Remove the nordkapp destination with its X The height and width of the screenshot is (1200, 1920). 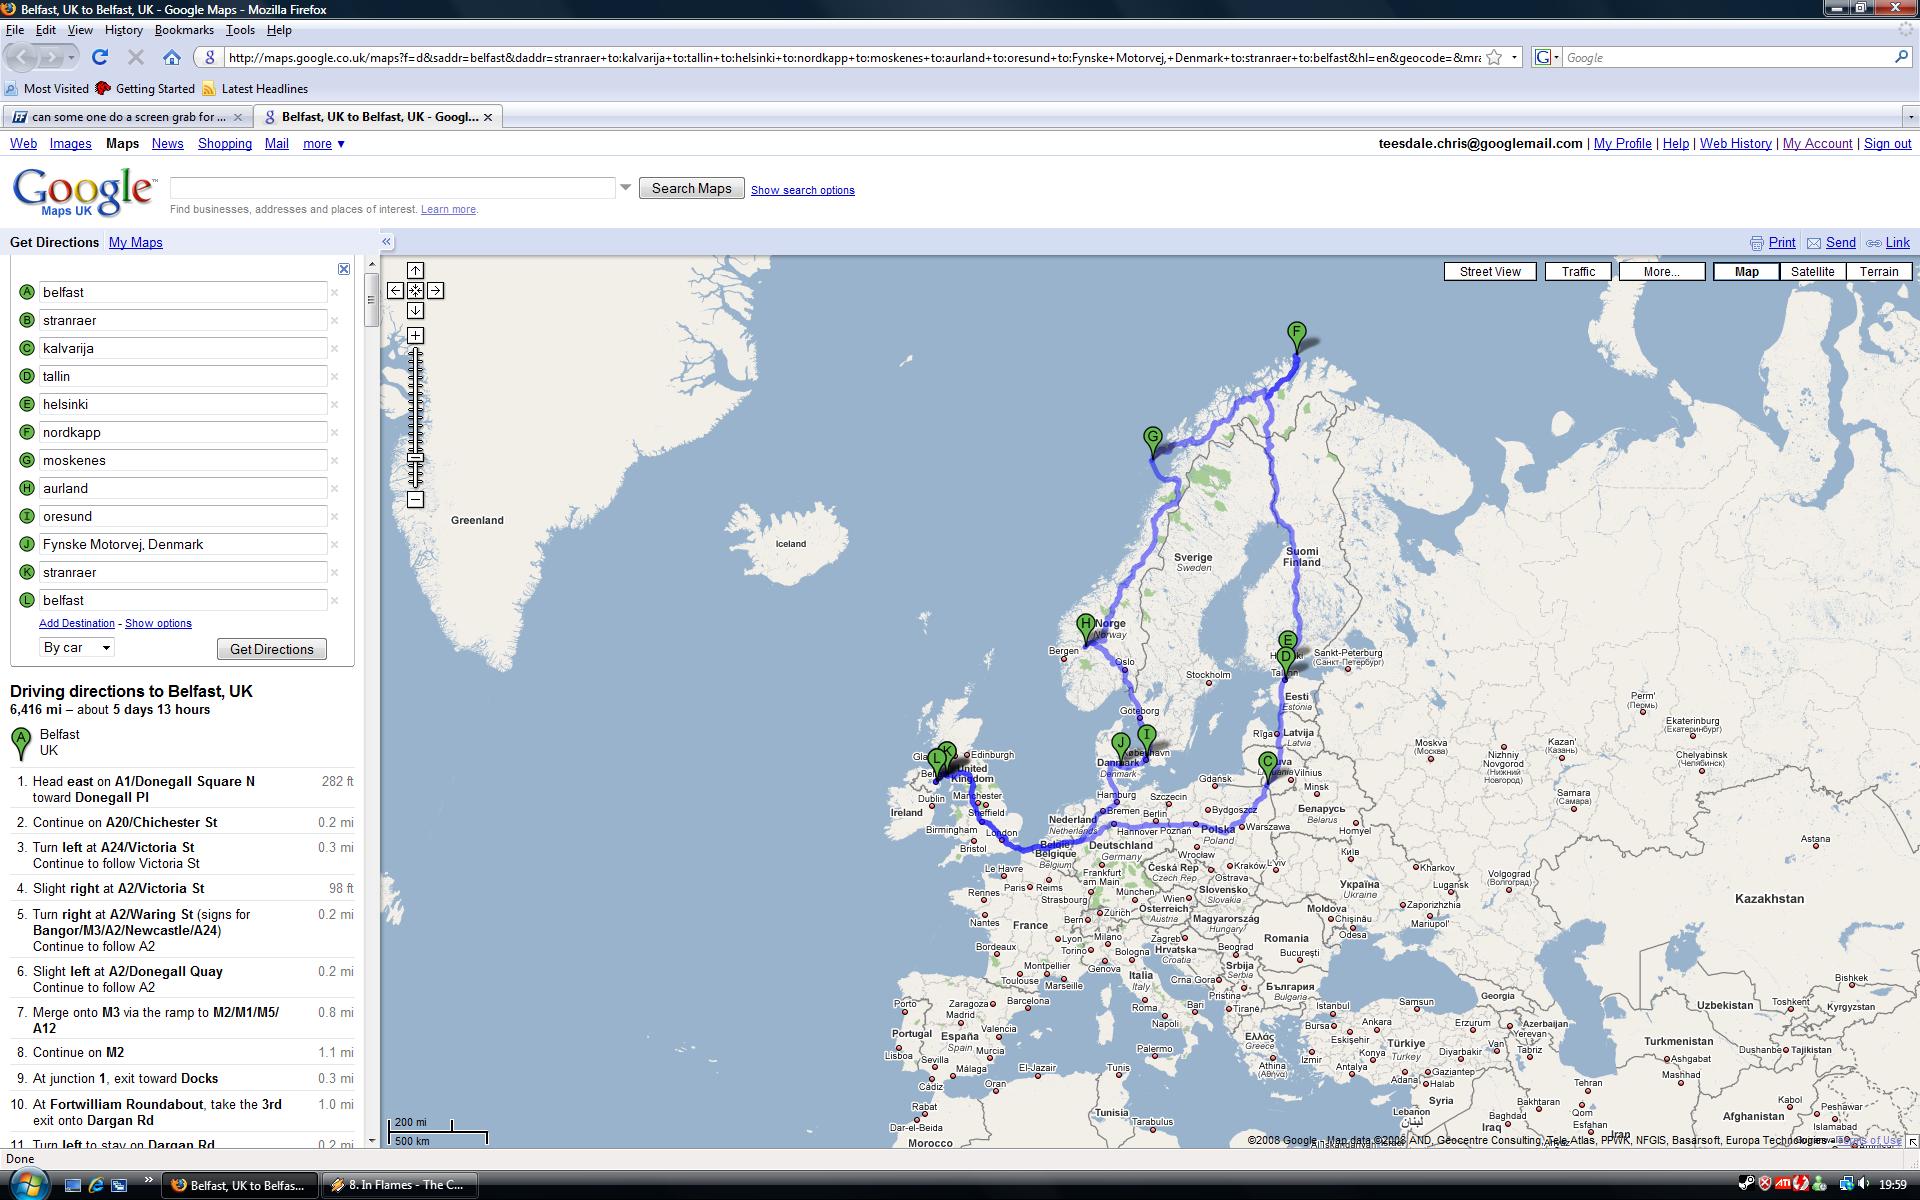[335, 433]
